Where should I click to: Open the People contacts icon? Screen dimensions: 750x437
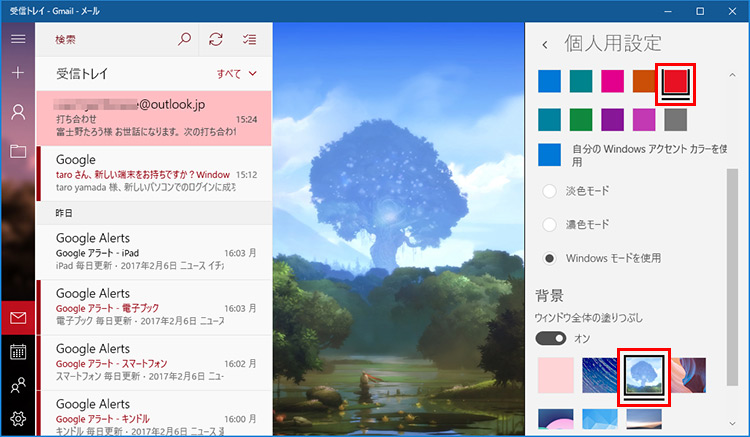click(x=18, y=385)
